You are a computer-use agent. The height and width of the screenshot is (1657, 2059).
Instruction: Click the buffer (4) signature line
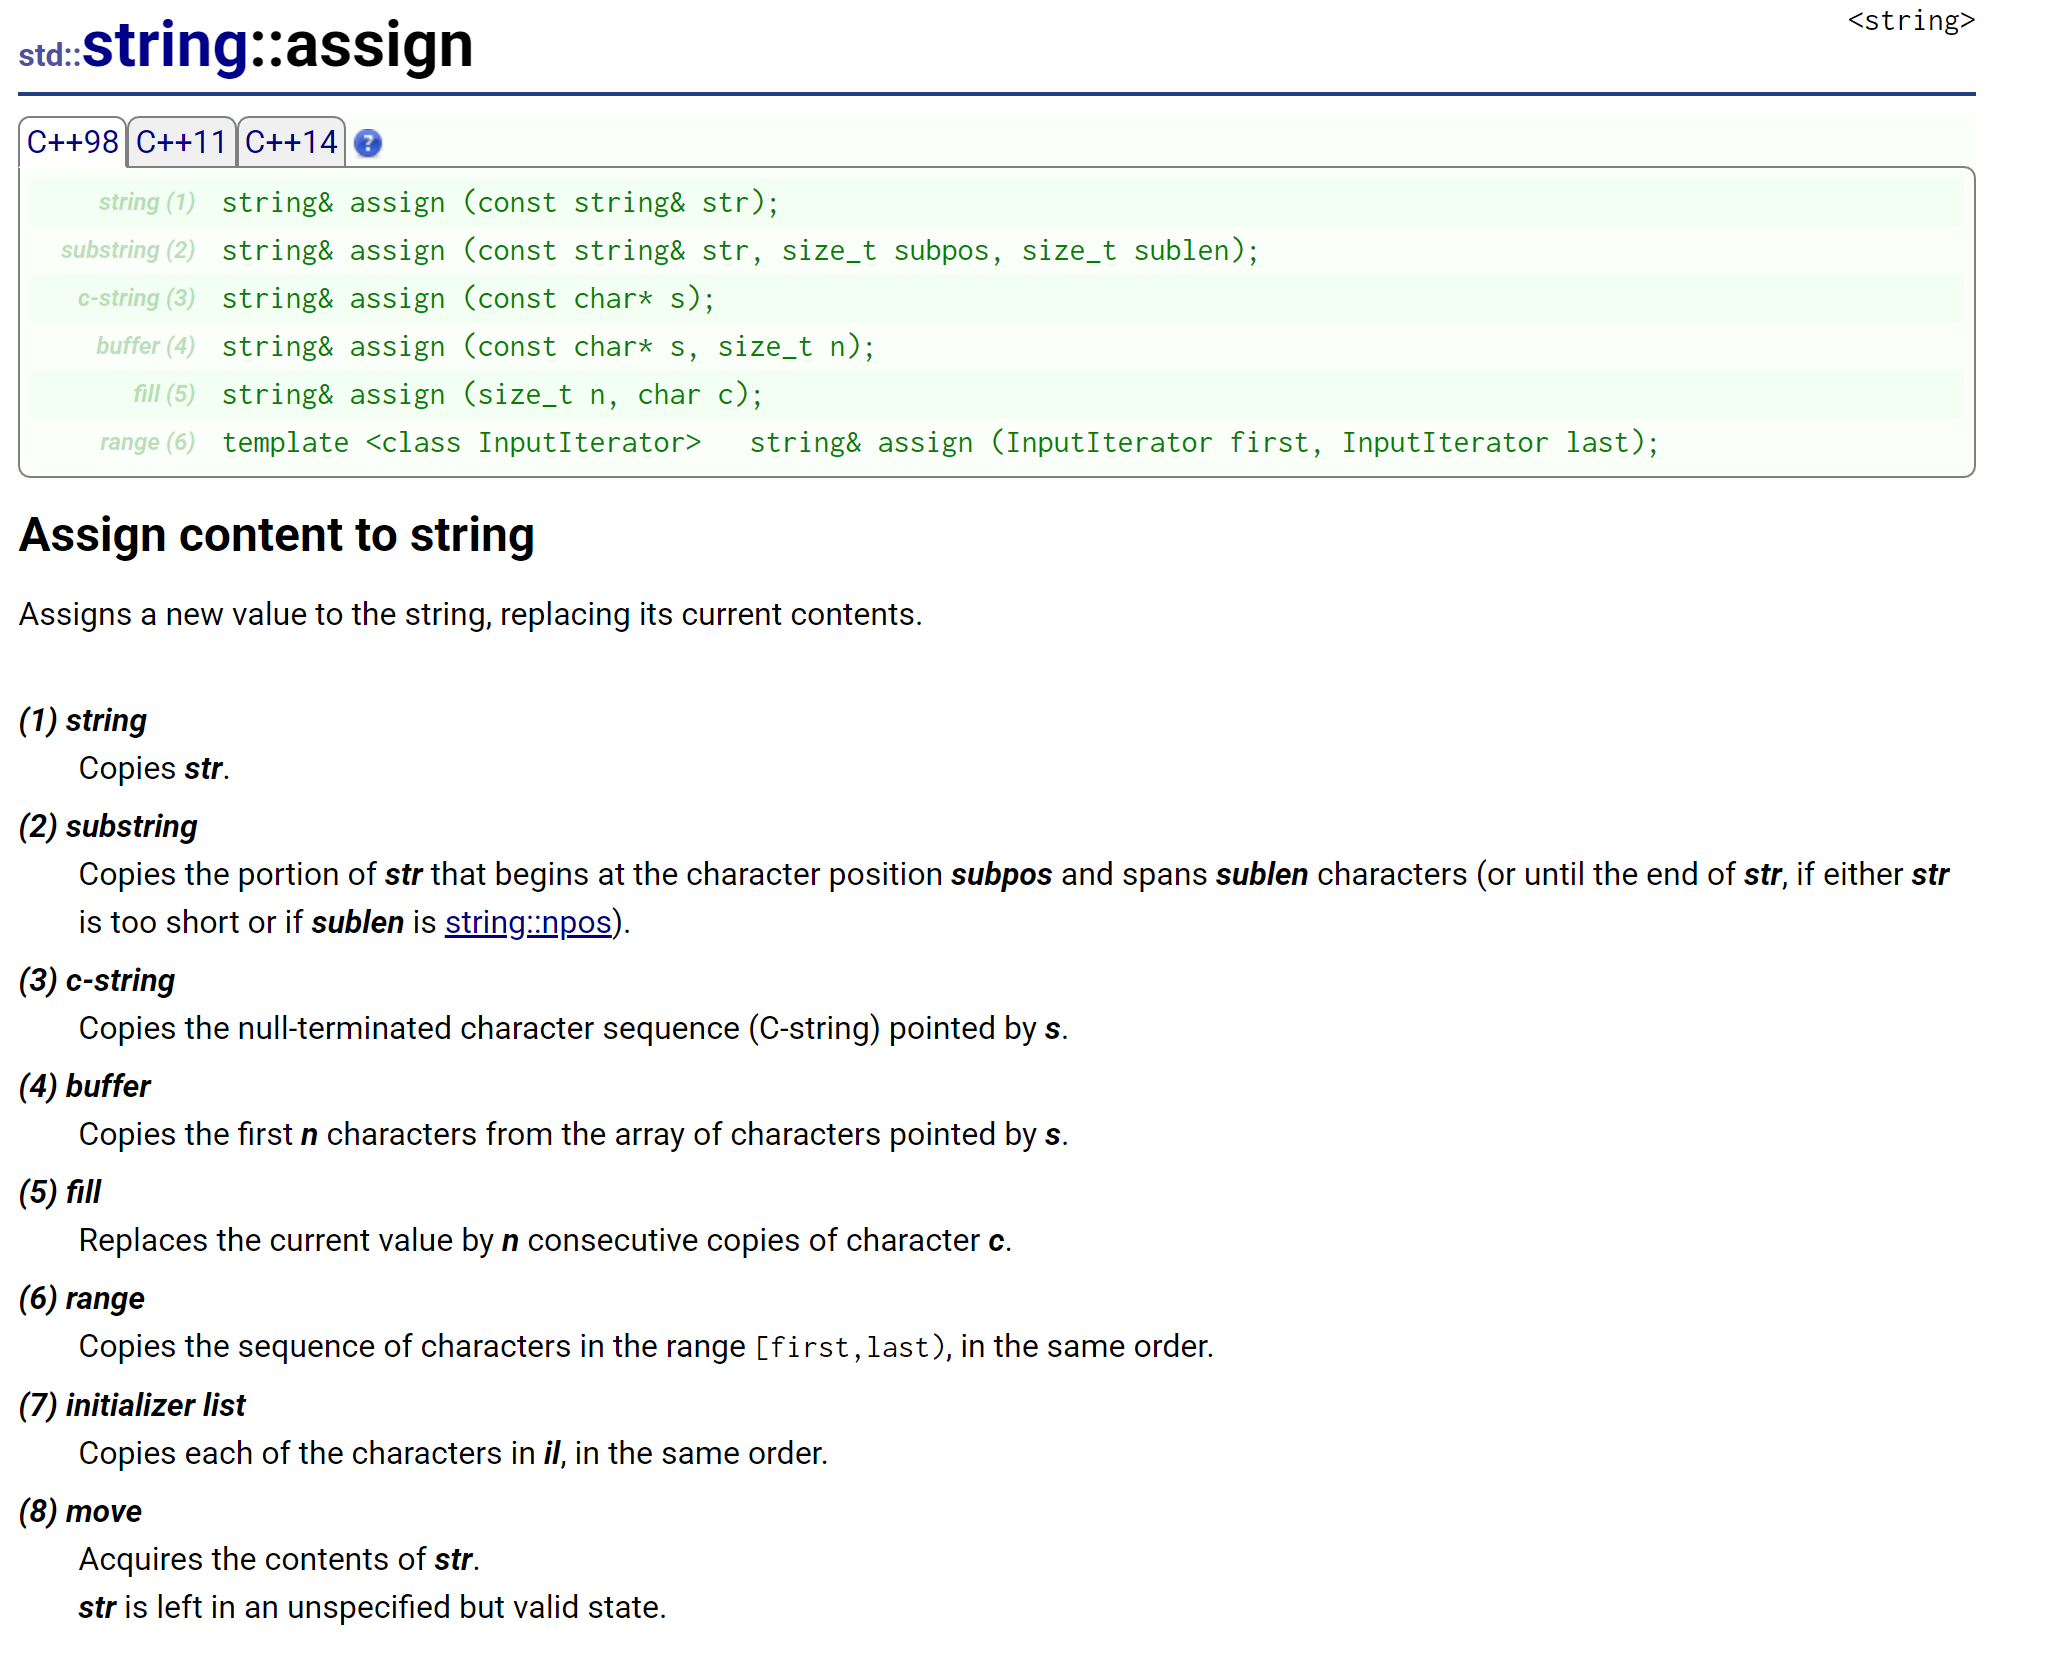coord(548,346)
